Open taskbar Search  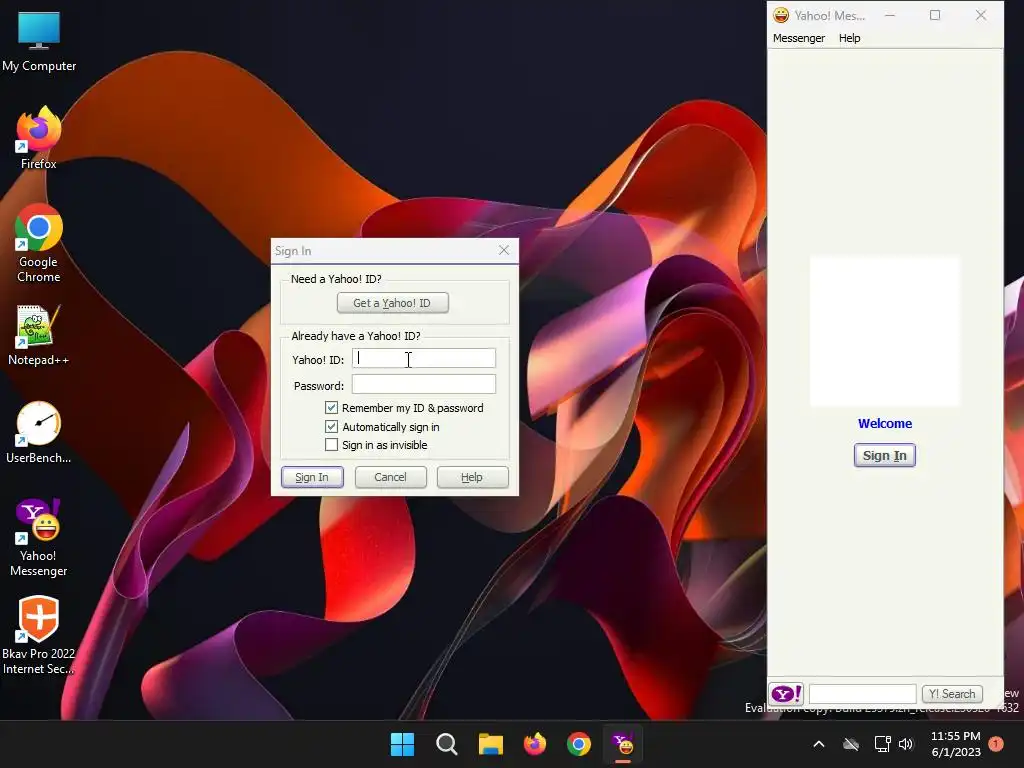click(x=447, y=744)
